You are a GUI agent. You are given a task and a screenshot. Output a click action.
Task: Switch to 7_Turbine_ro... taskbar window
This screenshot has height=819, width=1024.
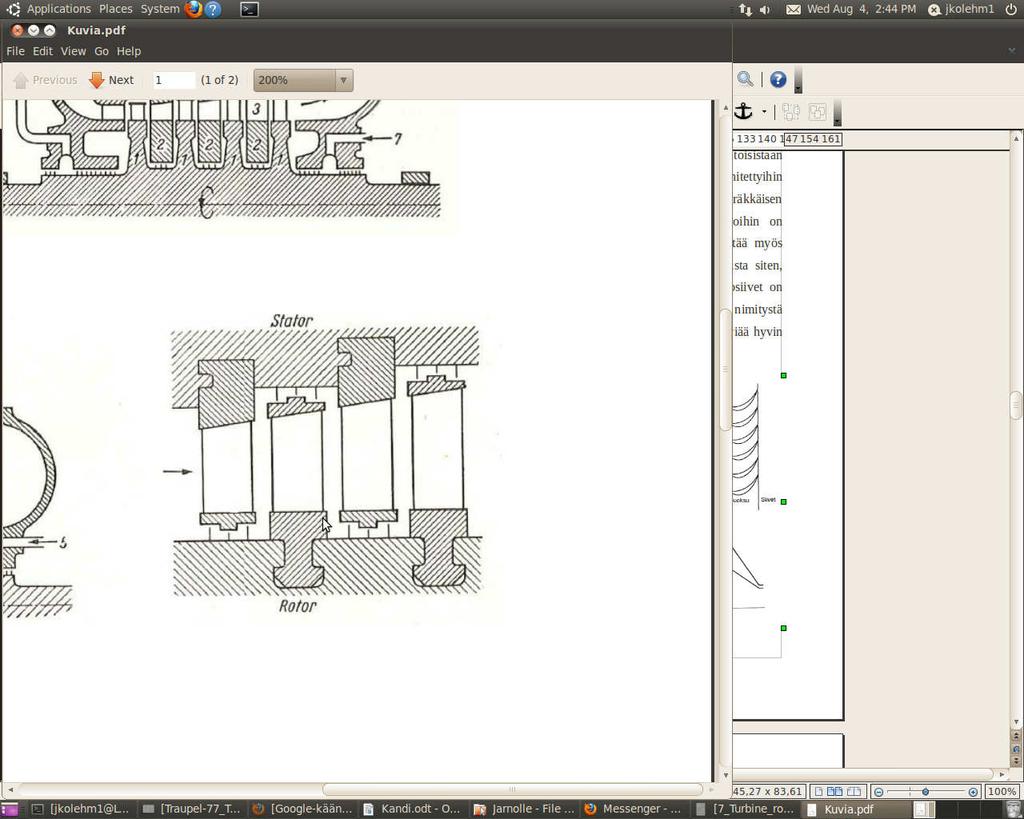tap(744, 809)
